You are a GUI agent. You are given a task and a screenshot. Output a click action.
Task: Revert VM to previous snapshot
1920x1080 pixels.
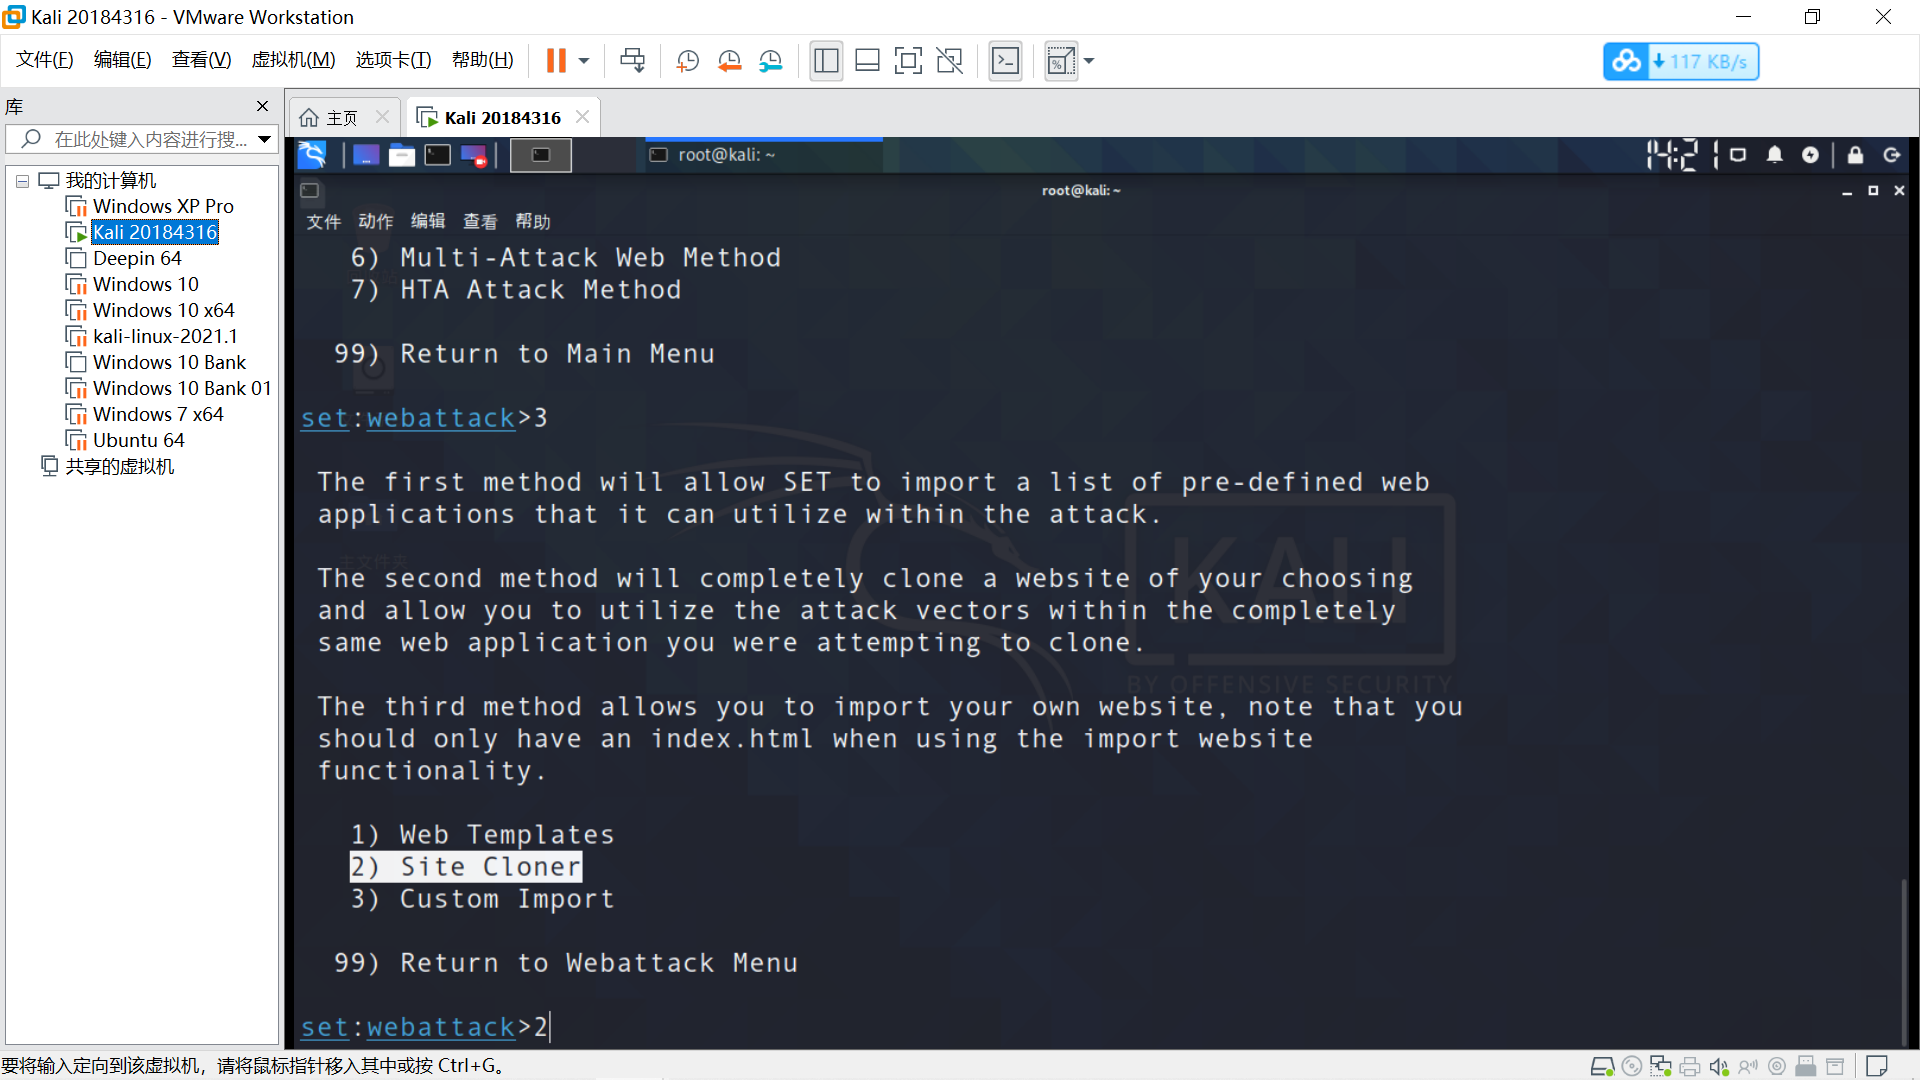tap(729, 61)
